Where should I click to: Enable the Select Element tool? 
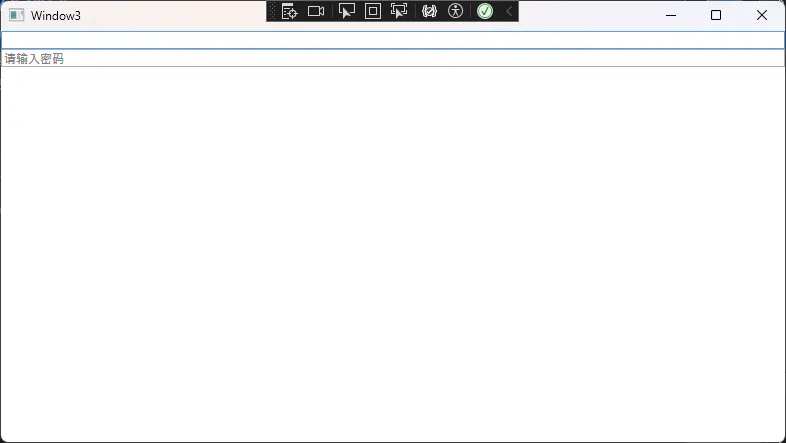(x=347, y=12)
